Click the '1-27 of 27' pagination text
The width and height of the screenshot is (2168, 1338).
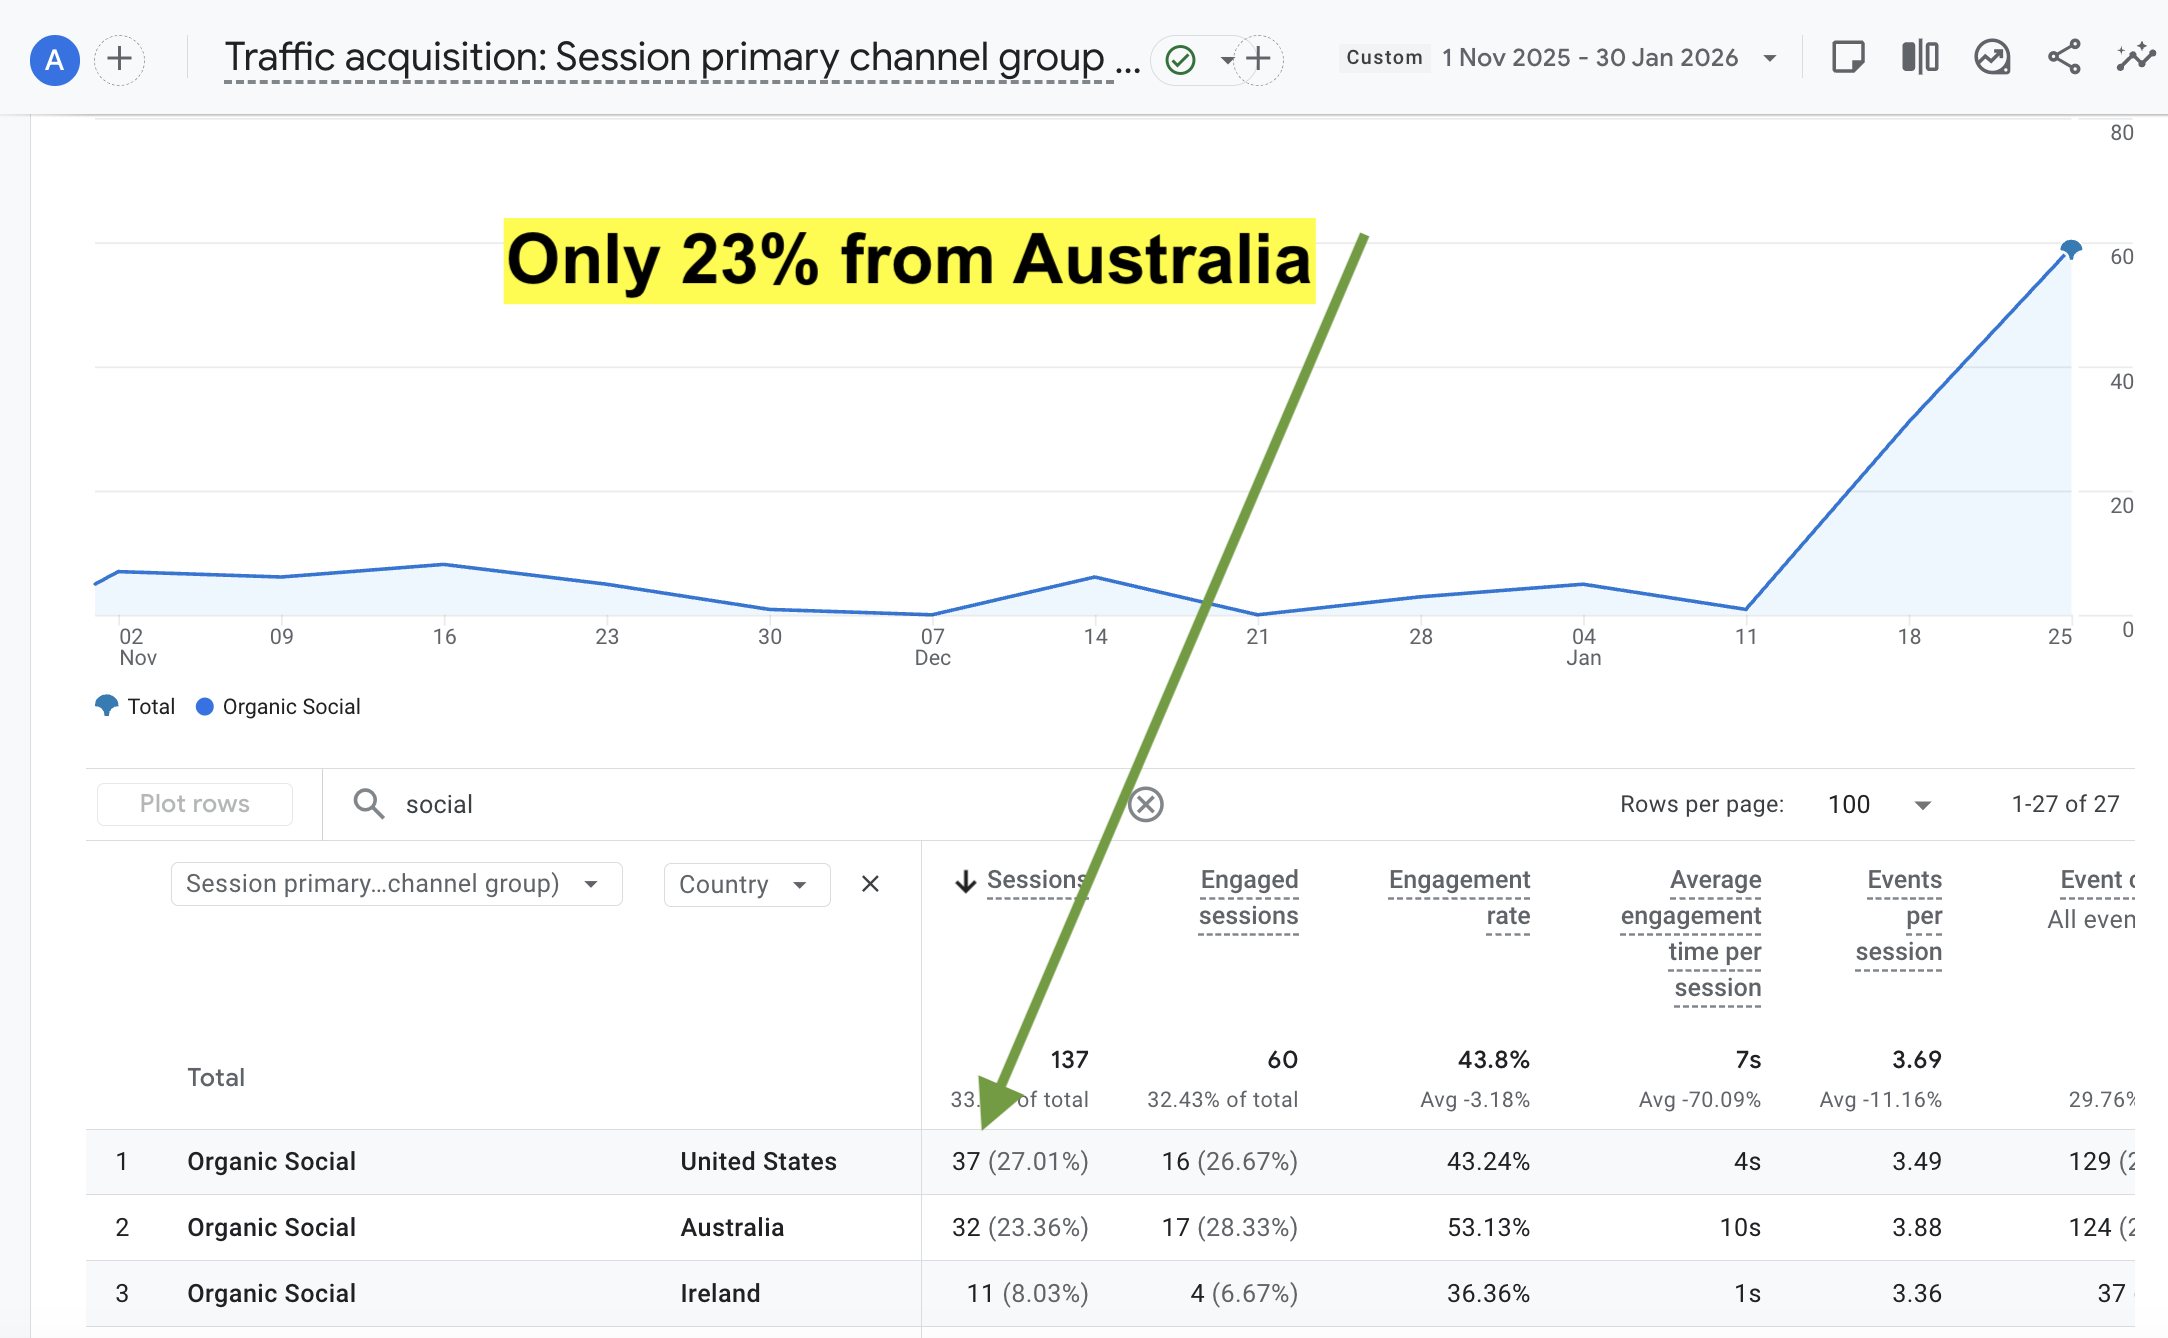[2065, 804]
